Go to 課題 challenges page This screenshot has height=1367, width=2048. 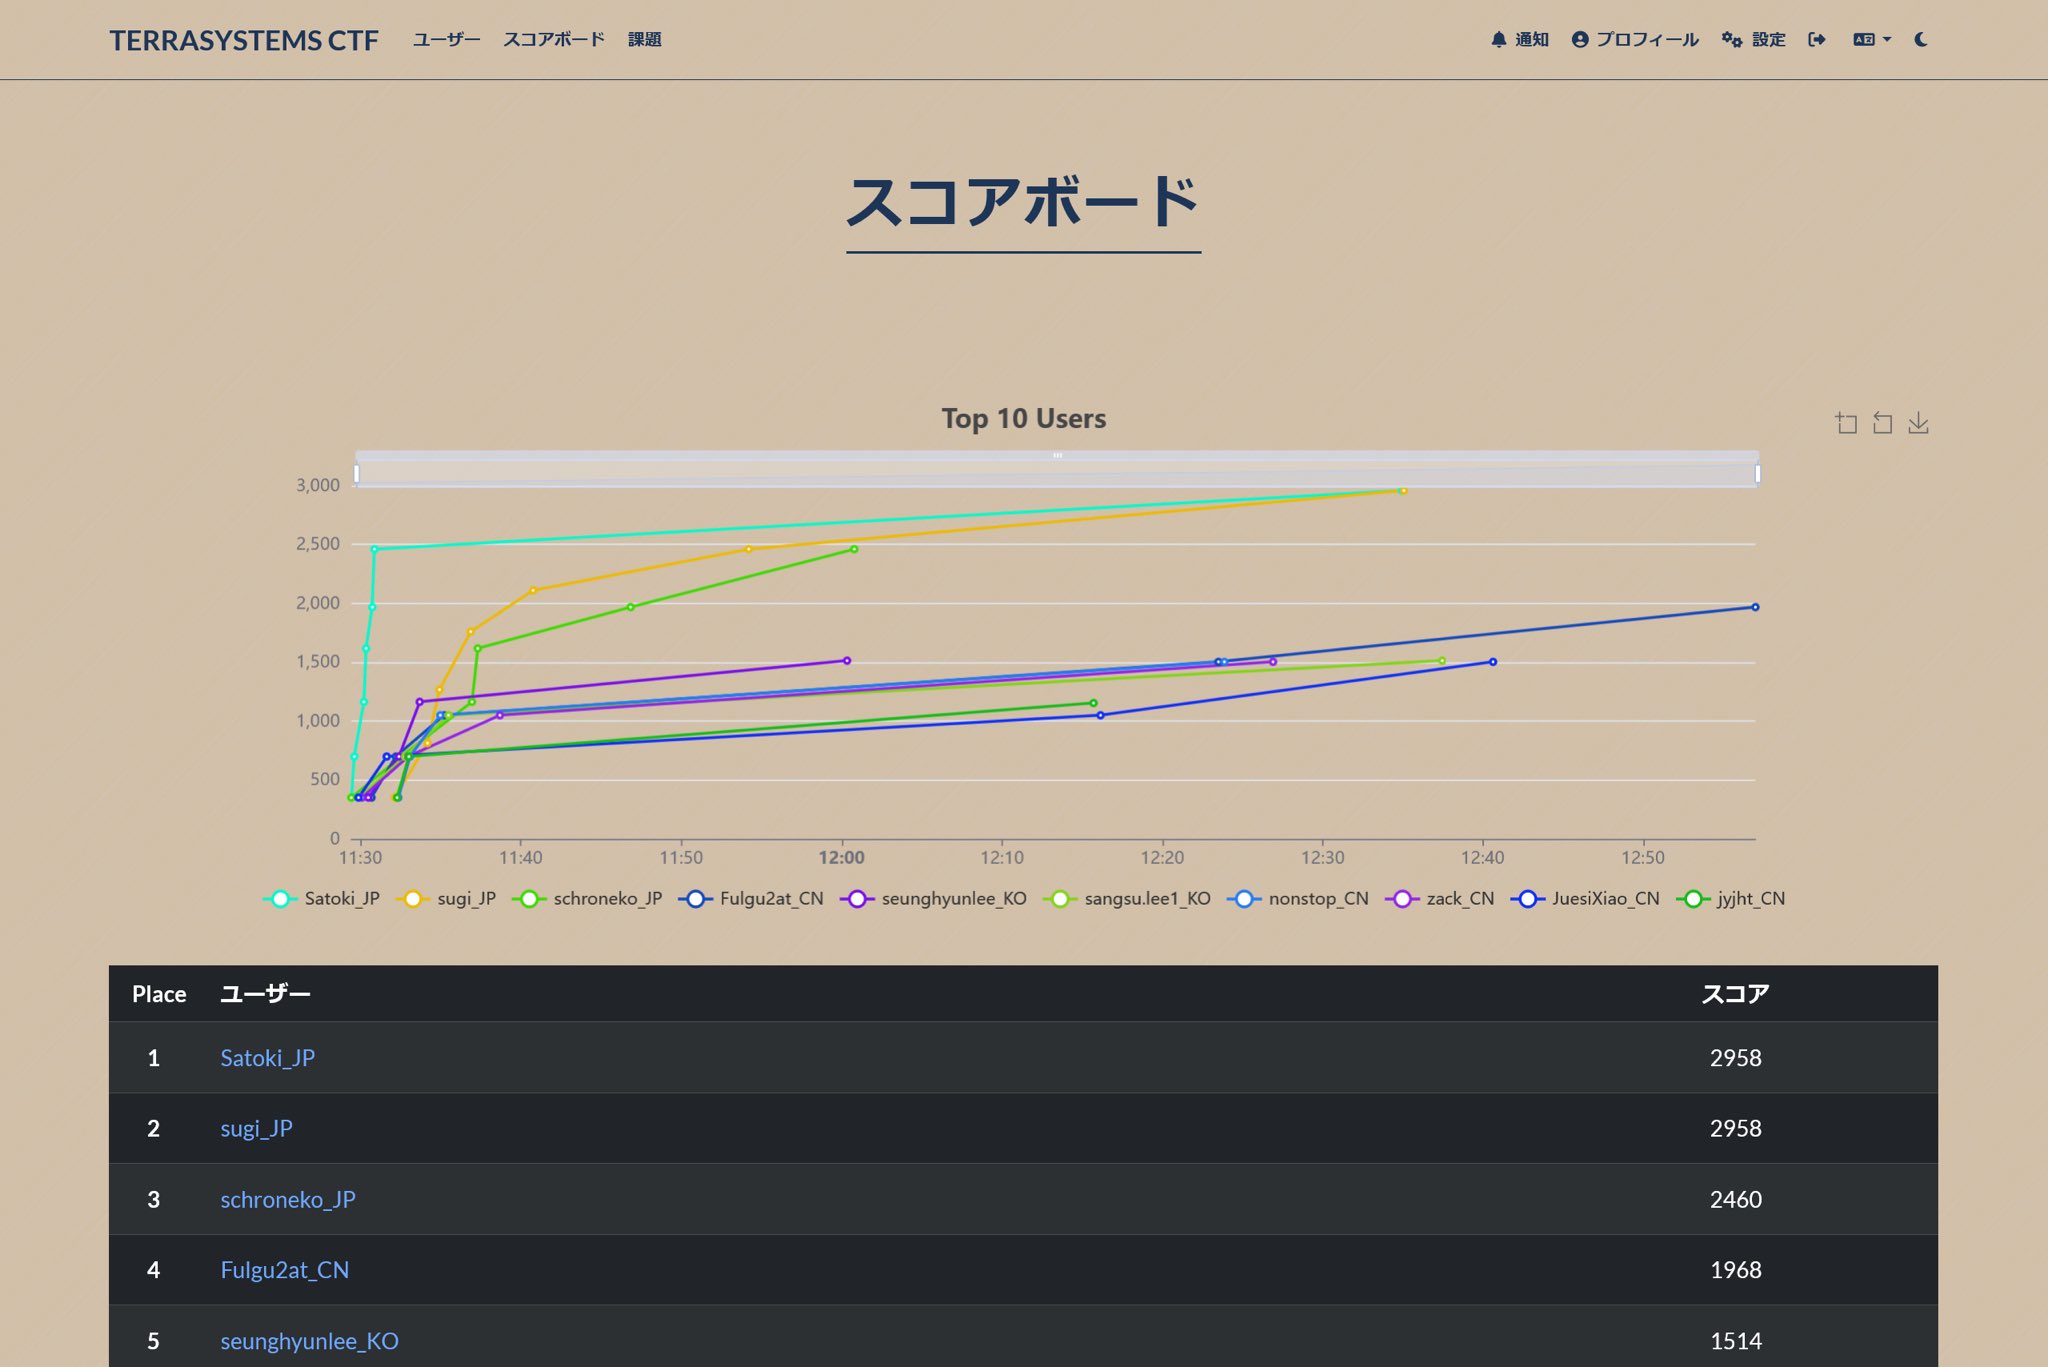pos(644,40)
